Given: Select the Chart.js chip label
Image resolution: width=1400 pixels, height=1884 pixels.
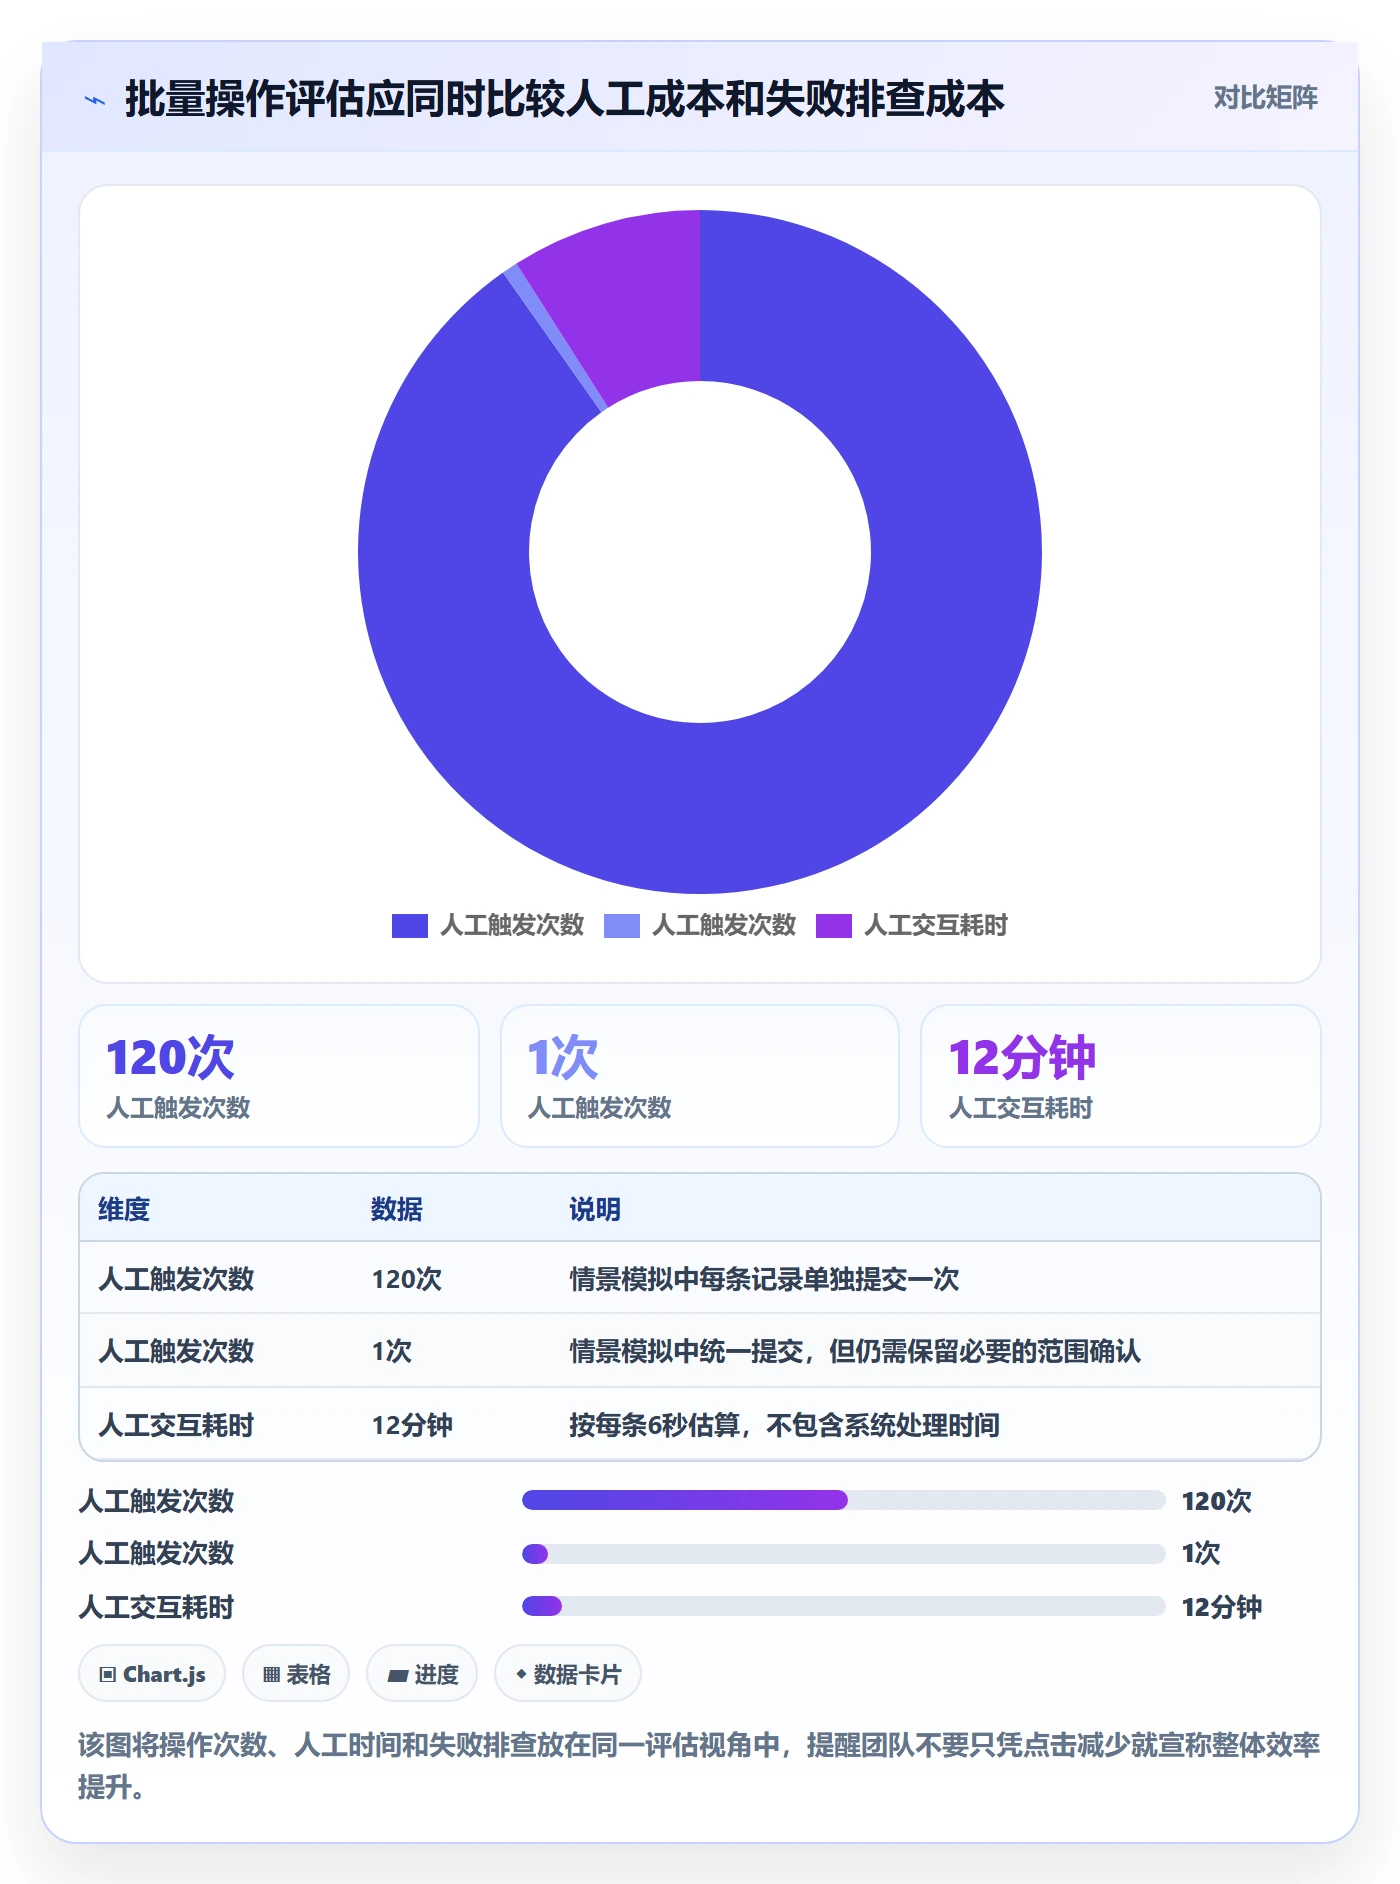Looking at the screenshot, I should coord(164,1674).
